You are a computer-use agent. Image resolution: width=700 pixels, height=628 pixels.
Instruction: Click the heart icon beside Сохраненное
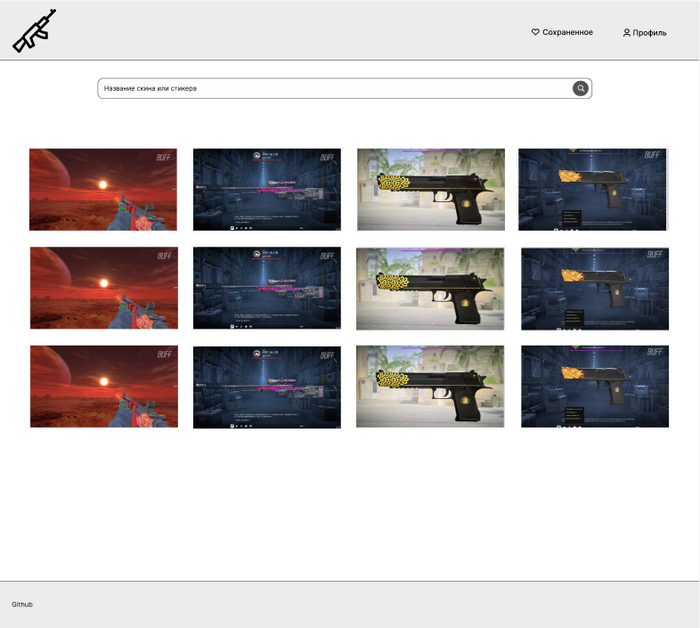(535, 32)
